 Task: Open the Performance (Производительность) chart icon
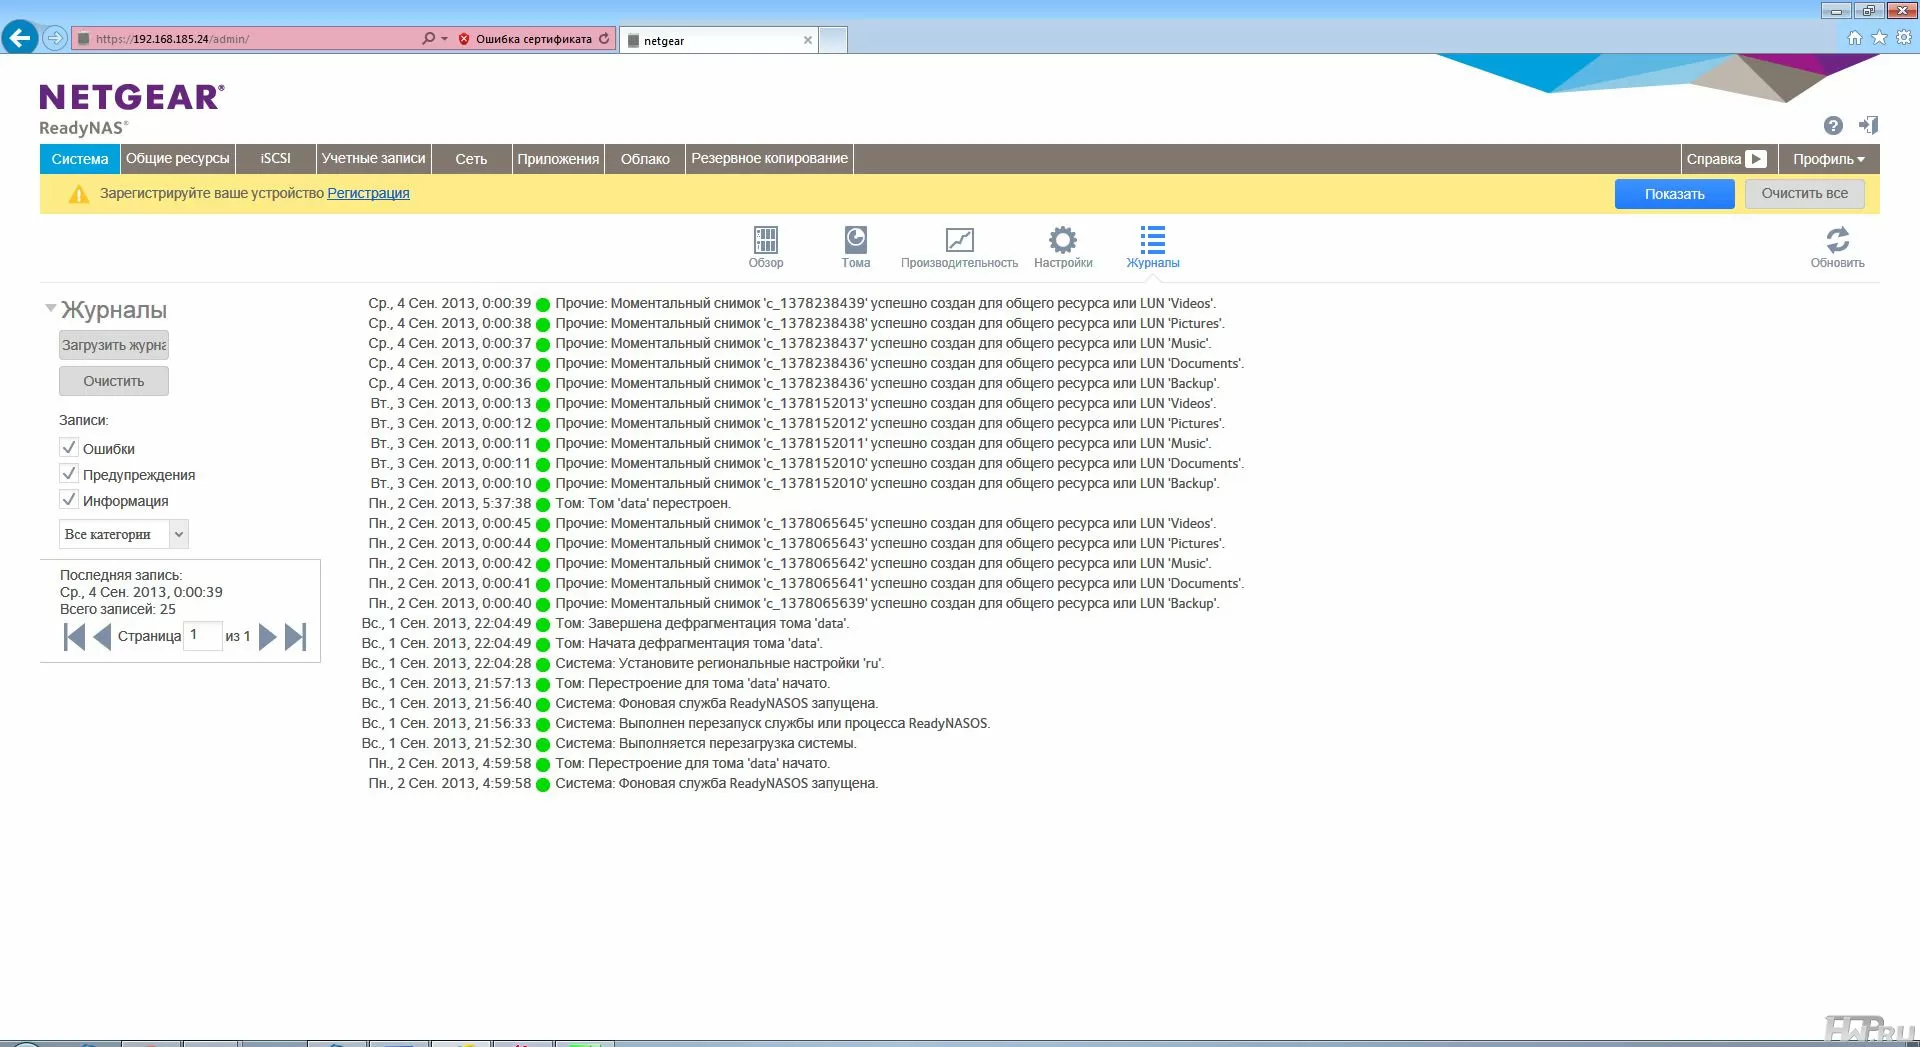(x=959, y=241)
